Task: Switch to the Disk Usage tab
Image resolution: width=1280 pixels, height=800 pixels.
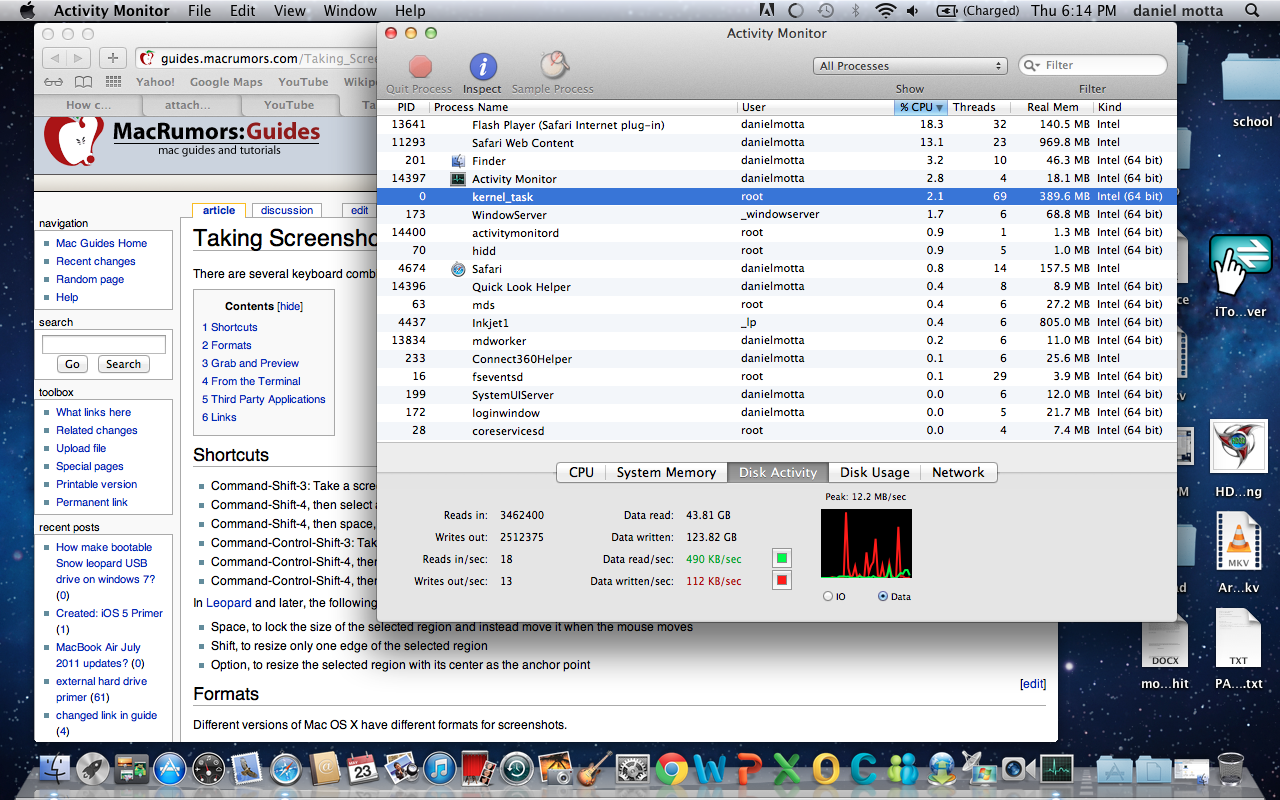Action: [875, 472]
